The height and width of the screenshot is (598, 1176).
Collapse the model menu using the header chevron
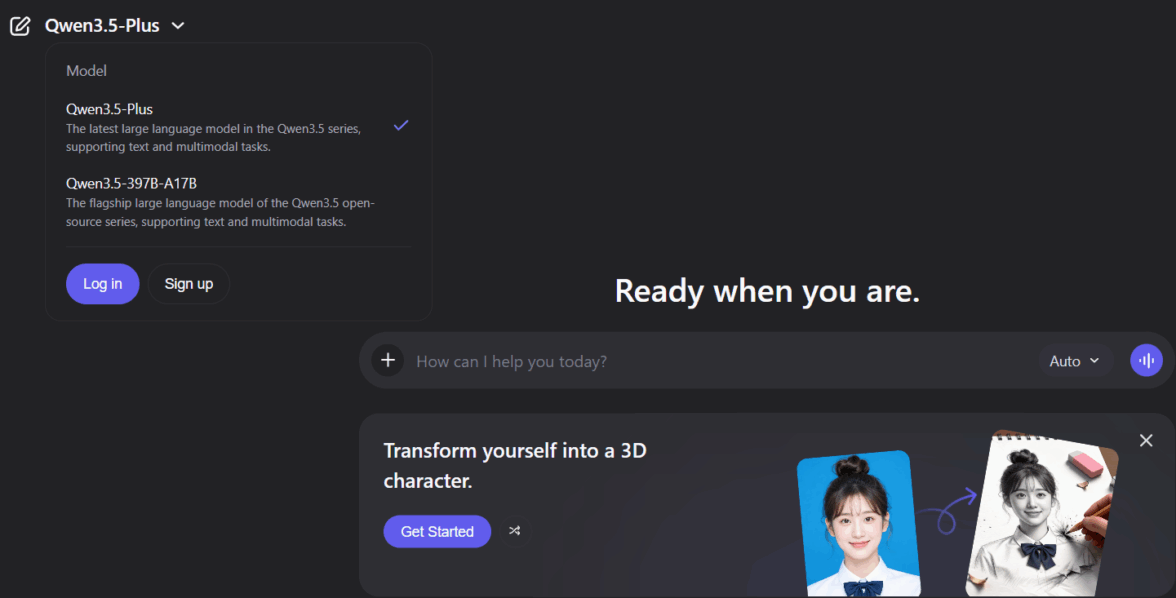178,26
